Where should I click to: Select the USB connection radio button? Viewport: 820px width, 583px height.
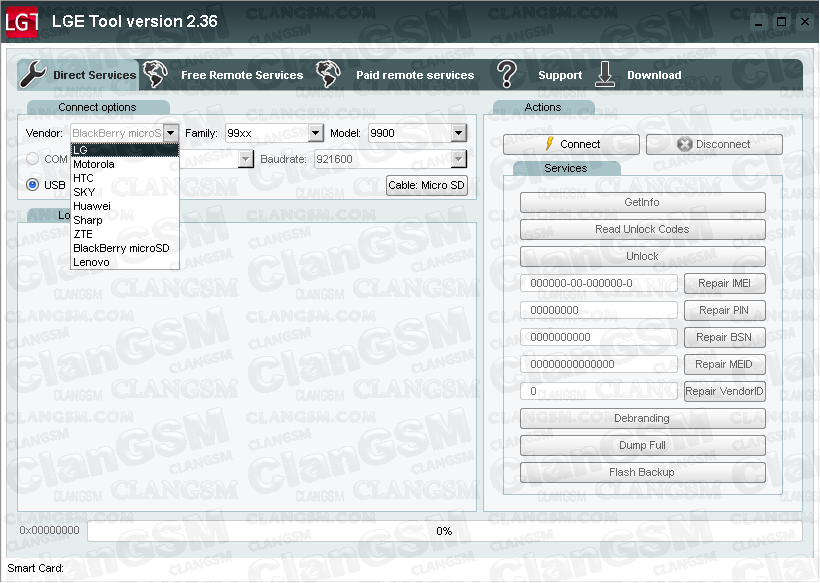(32, 185)
